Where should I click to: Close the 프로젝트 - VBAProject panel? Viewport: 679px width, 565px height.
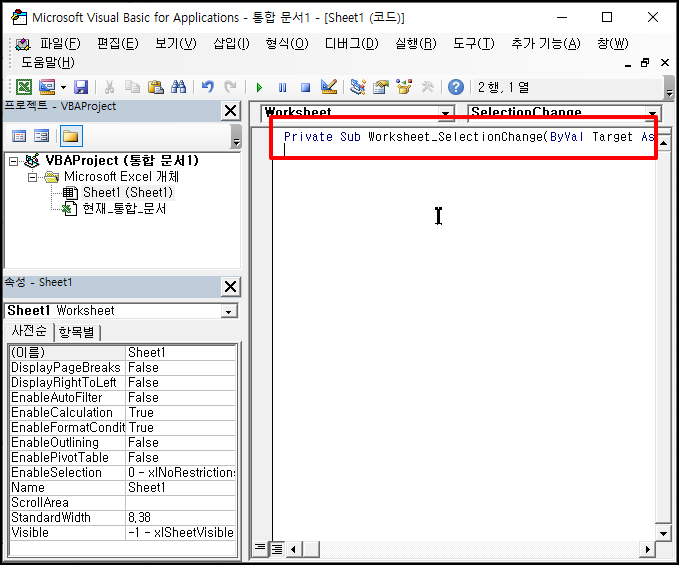230,111
